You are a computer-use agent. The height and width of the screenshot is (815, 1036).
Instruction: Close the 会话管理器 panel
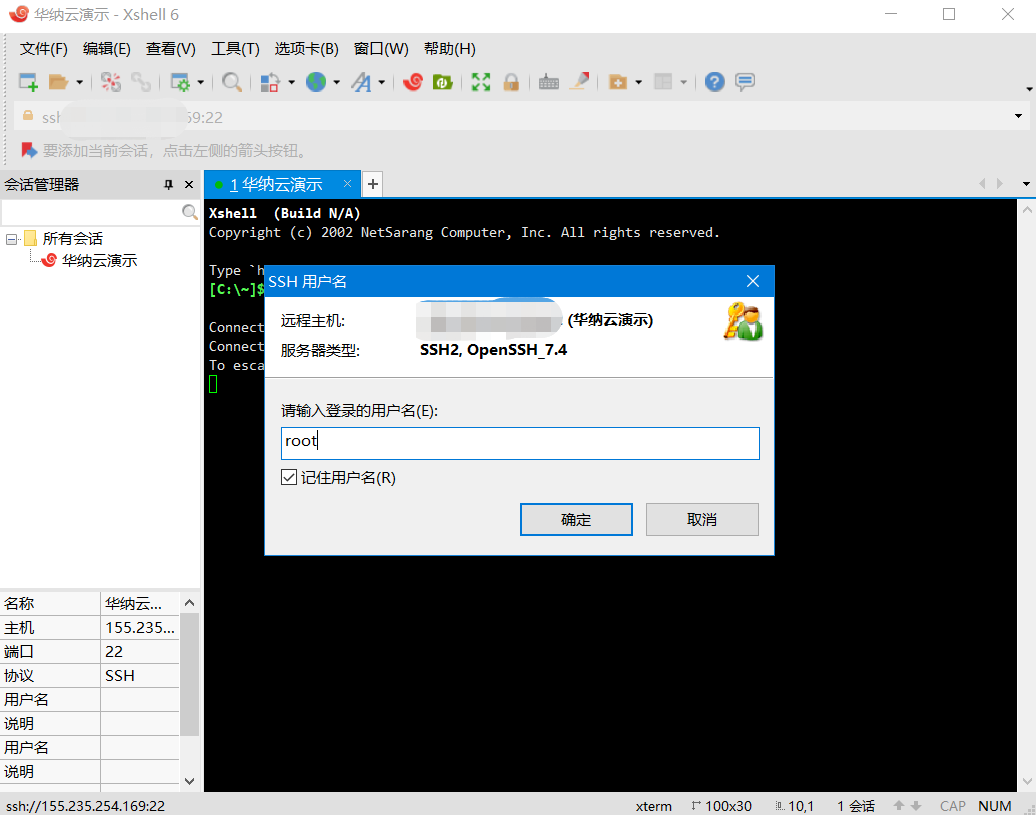pyautogui.click(x=189, y=185)
